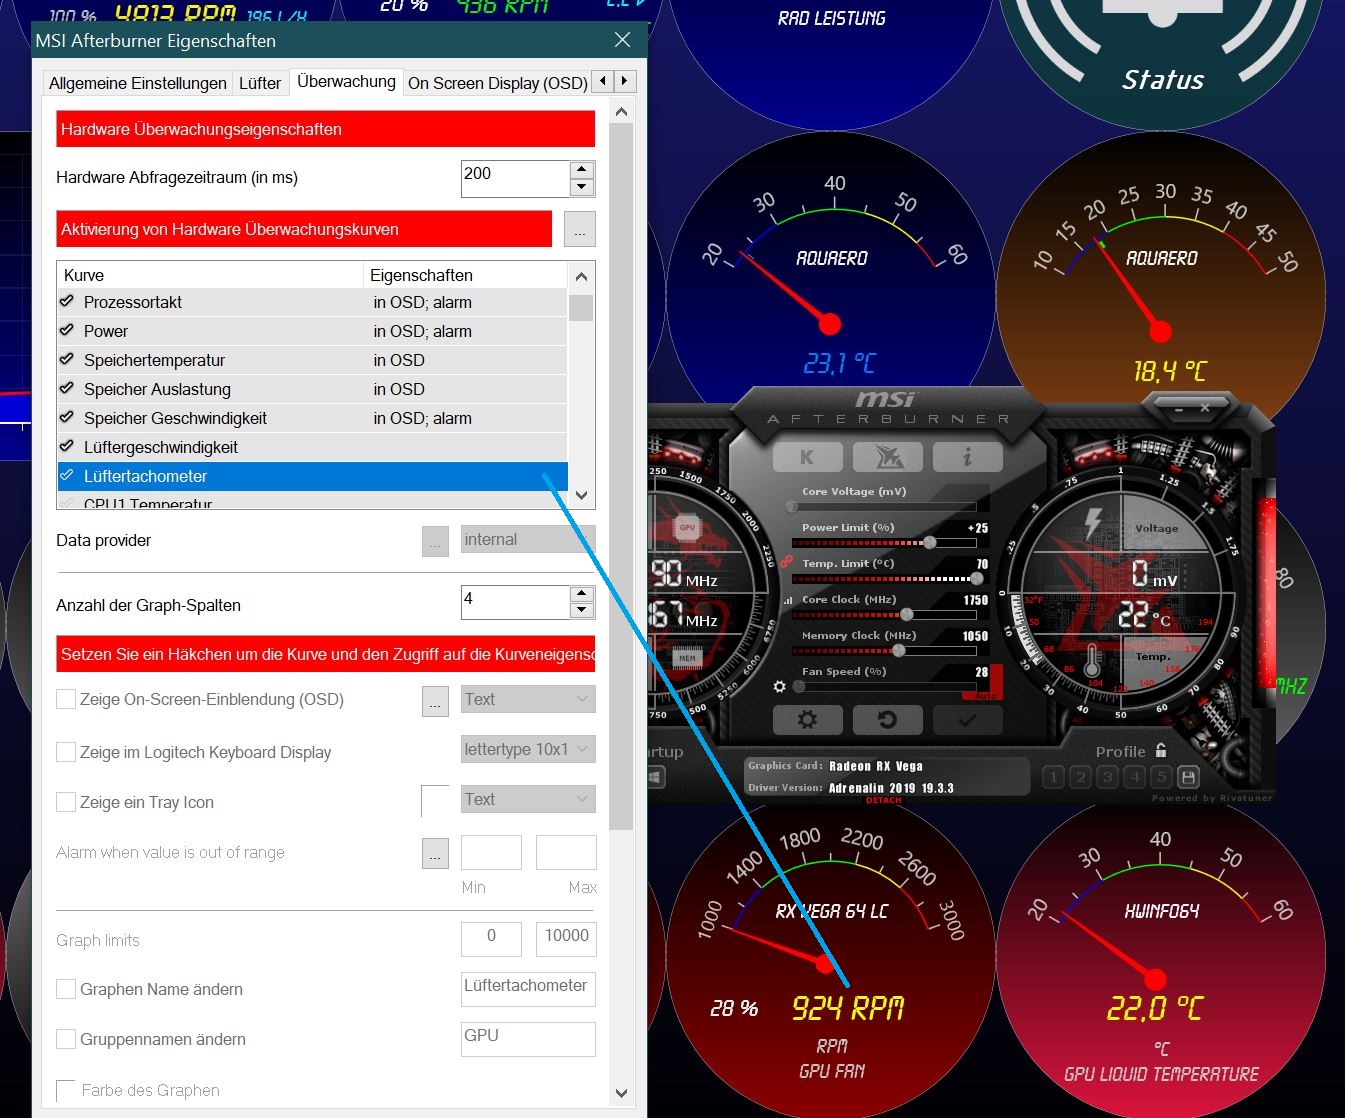Save profile with the floppy disk icon
1345x1118 pixels.
(1188, 777)
